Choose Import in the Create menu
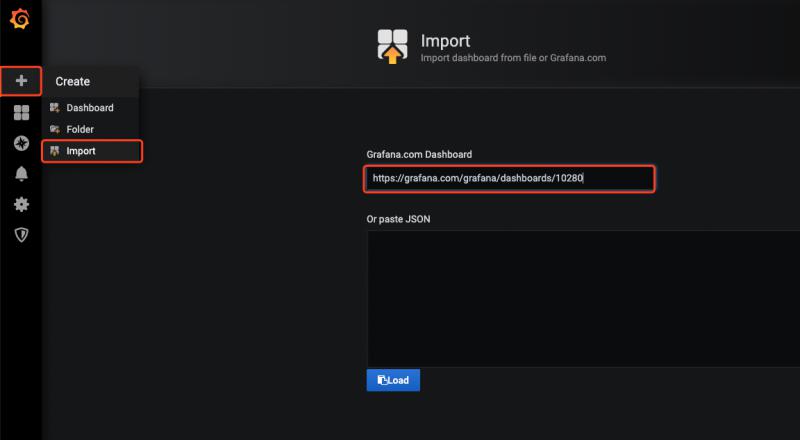 point(81,151)
